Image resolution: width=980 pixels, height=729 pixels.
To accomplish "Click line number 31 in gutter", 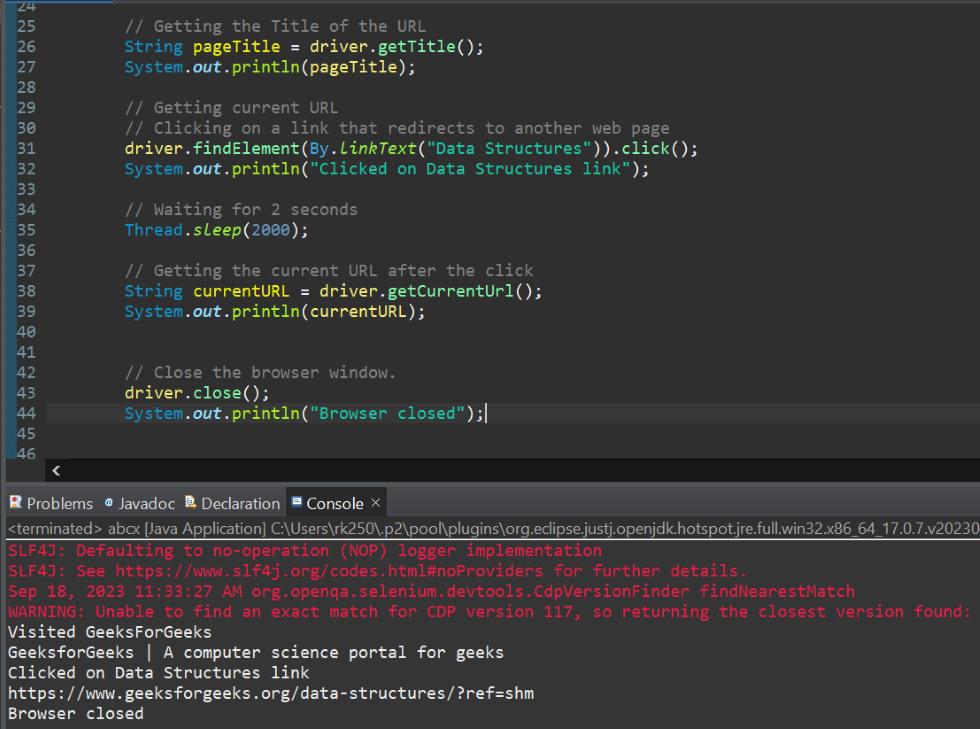I will [x=26, y=148].
